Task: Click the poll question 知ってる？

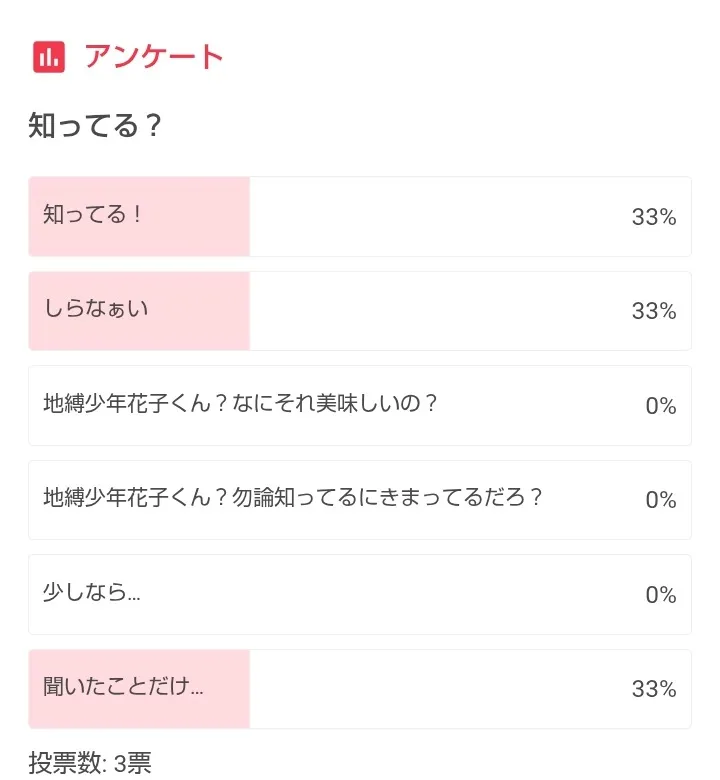Action: click(x=95, y=127)
